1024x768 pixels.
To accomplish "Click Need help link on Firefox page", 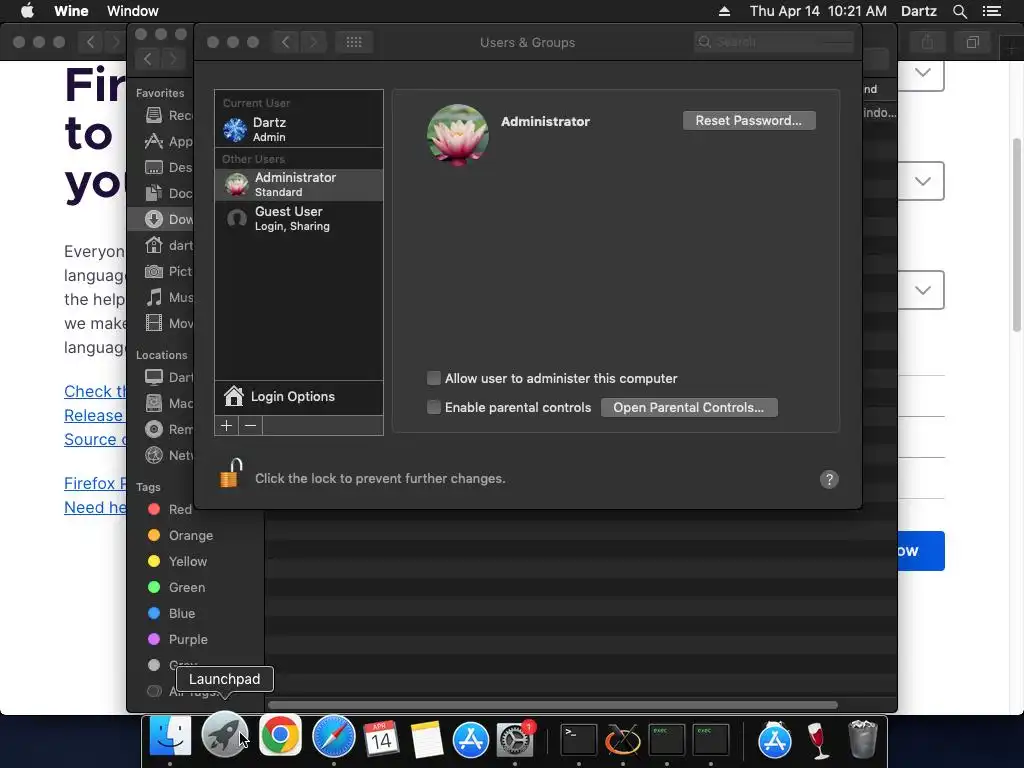I will [x=95, y=507].
